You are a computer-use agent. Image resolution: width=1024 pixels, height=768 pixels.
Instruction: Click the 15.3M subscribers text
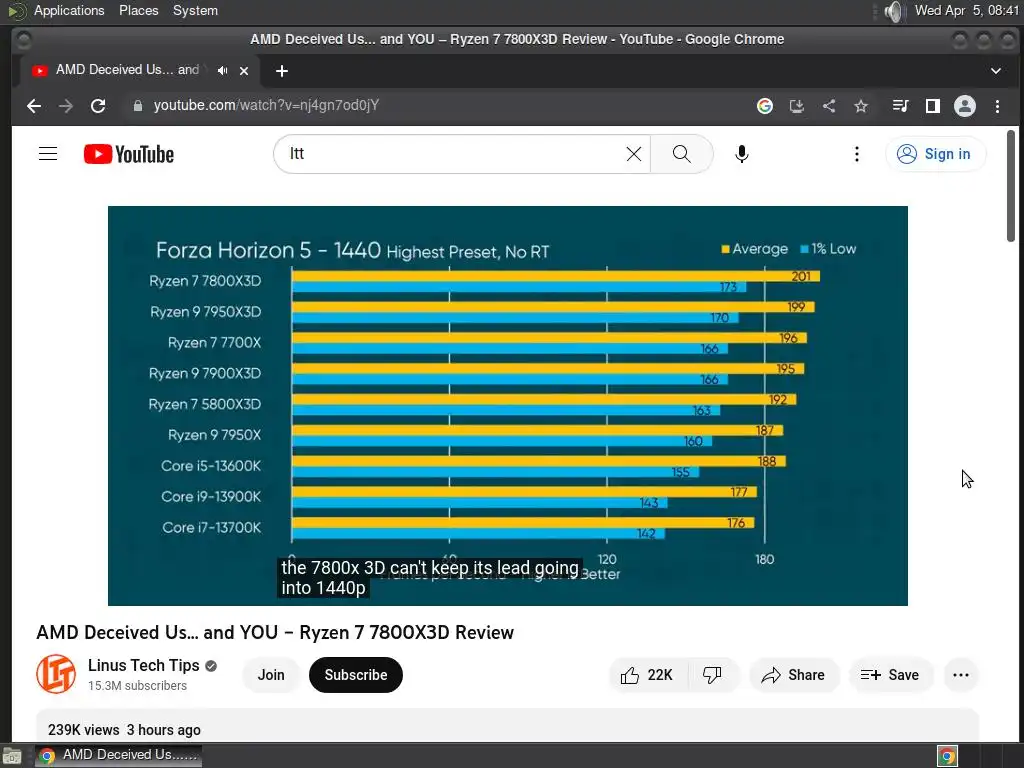pyautogui.click(x=137, y=686)
